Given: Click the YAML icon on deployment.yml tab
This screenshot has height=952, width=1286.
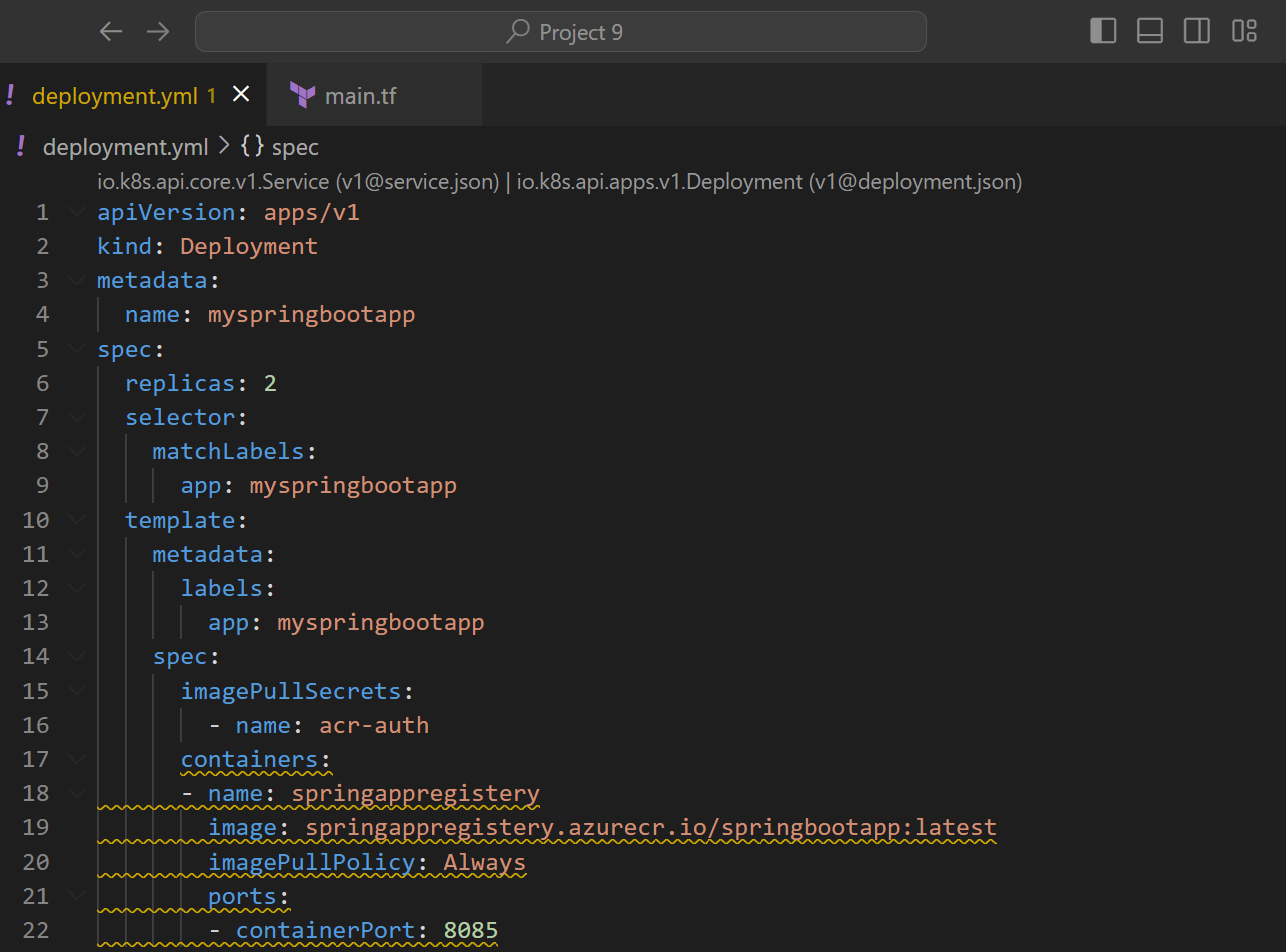Looking at the screenshot, I should (10, 95).
